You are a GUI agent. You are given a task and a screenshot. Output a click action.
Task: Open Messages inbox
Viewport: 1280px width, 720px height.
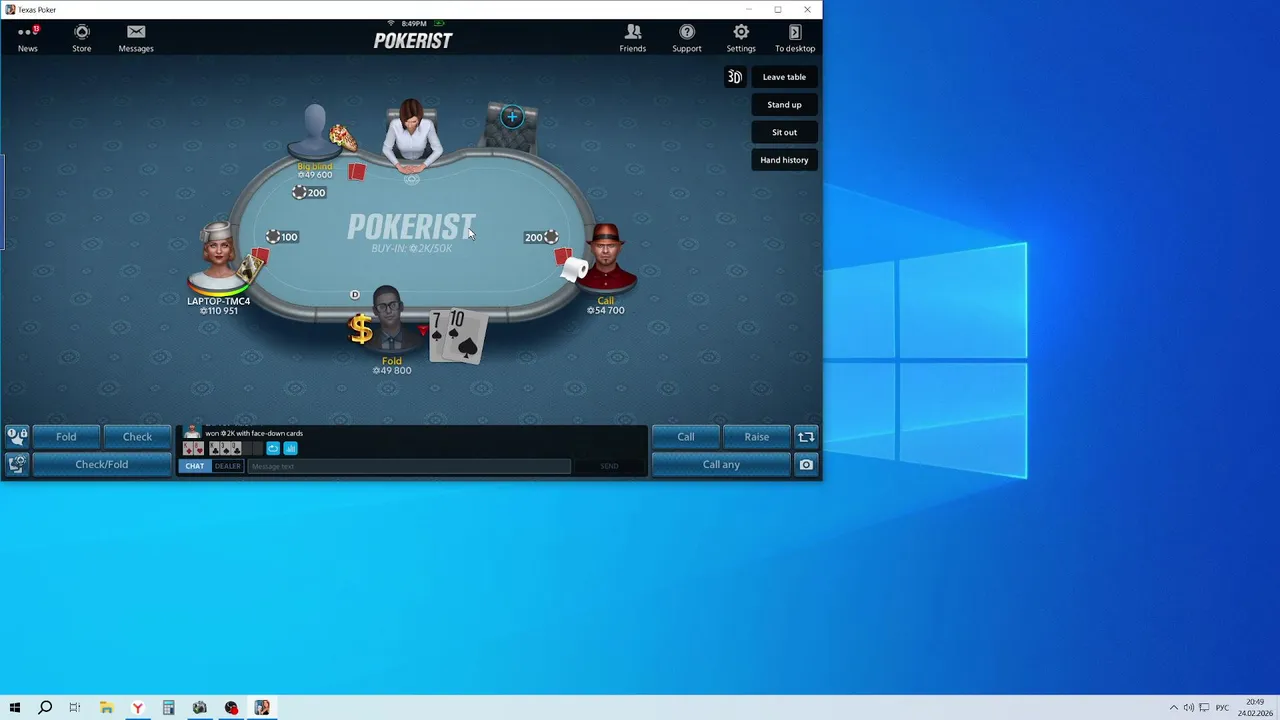[x=136, y=38]
